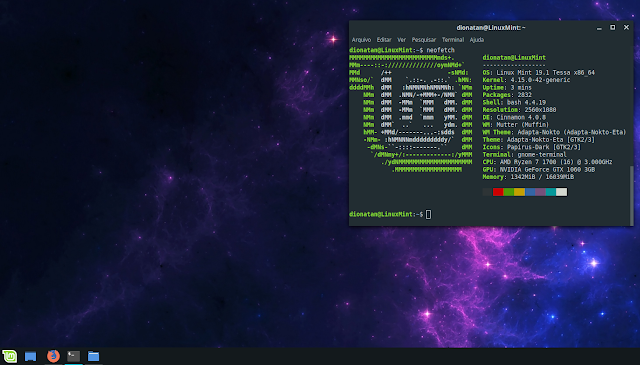Open the Linux Mint start menu
640x365 pixels.
coord(9,356)
